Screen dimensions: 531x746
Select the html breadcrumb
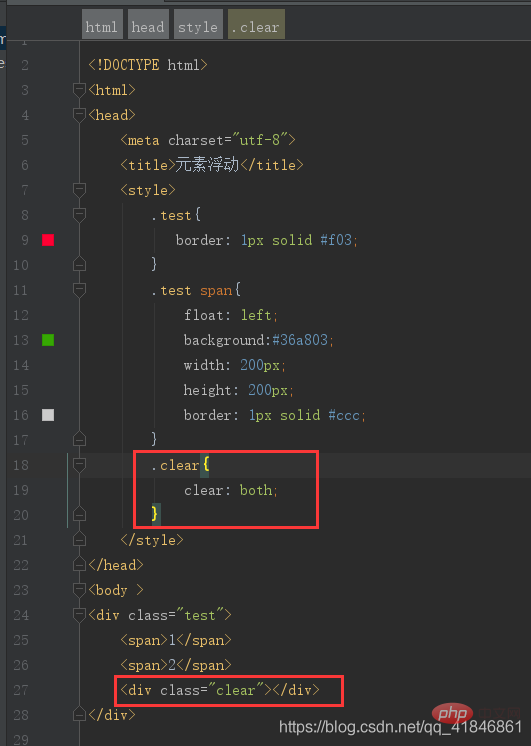[x=102, y=25]
